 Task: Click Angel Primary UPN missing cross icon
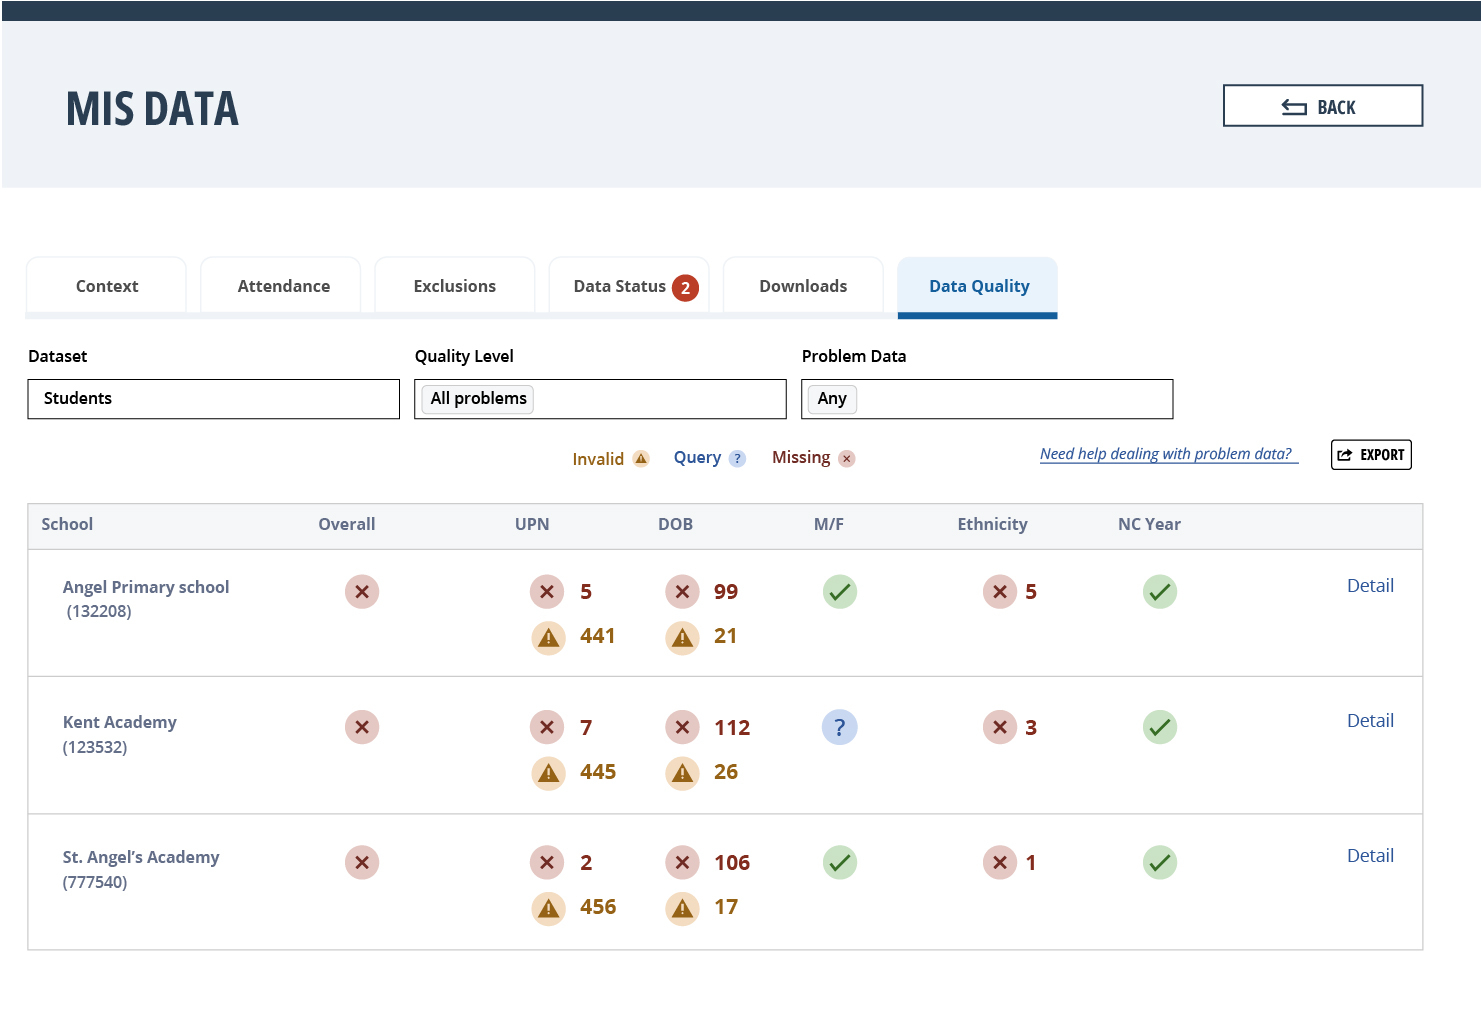pyautogui.click(x=547, y=592)
